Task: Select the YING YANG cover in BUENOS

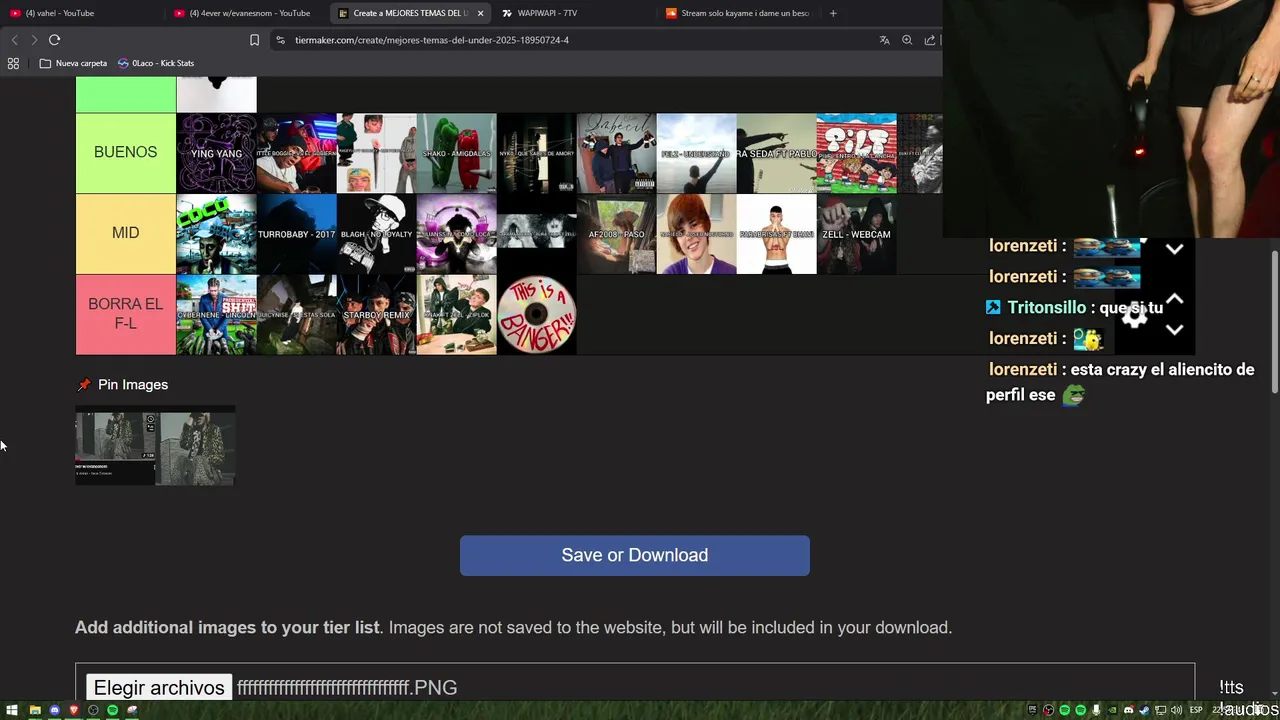Action: point(216,153)
